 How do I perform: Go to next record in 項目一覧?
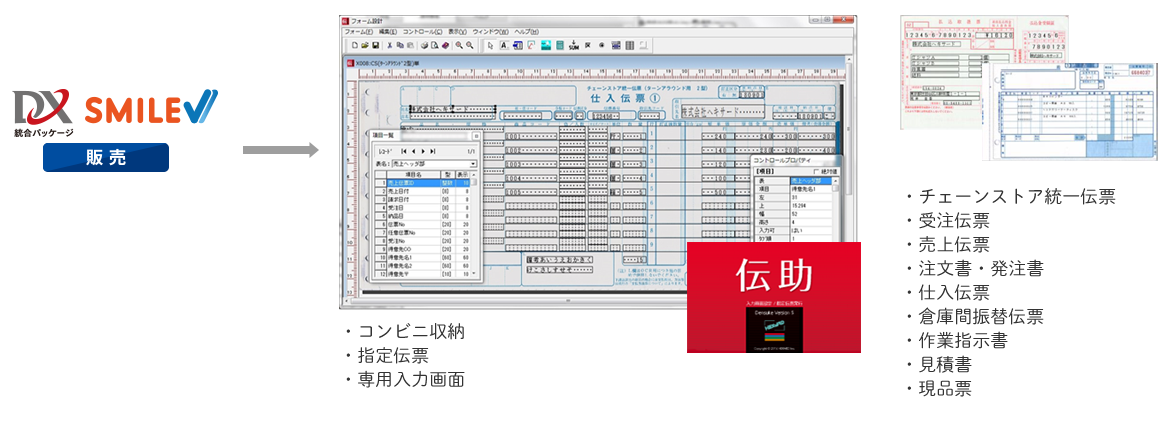coord(423,151)
